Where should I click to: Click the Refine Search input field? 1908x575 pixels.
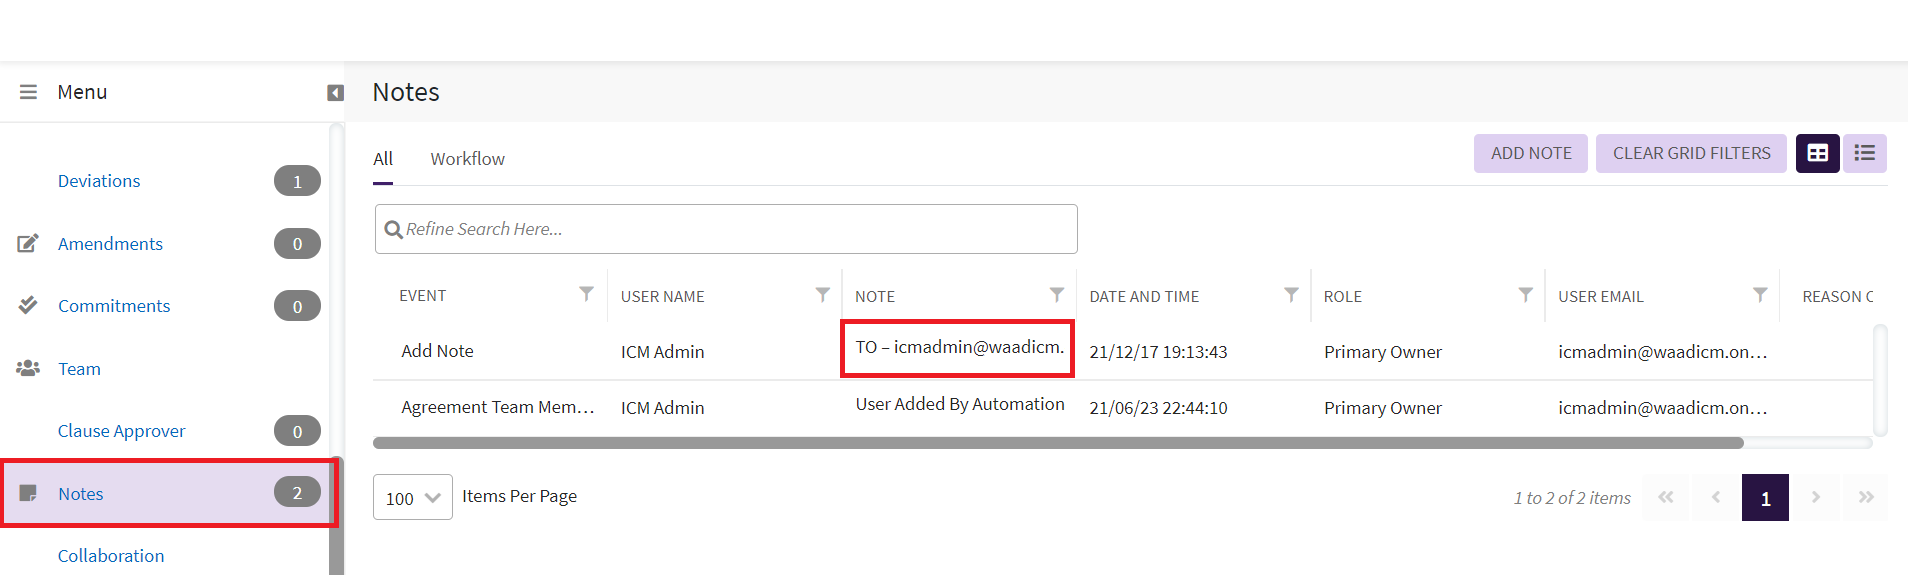coord(726,229)
